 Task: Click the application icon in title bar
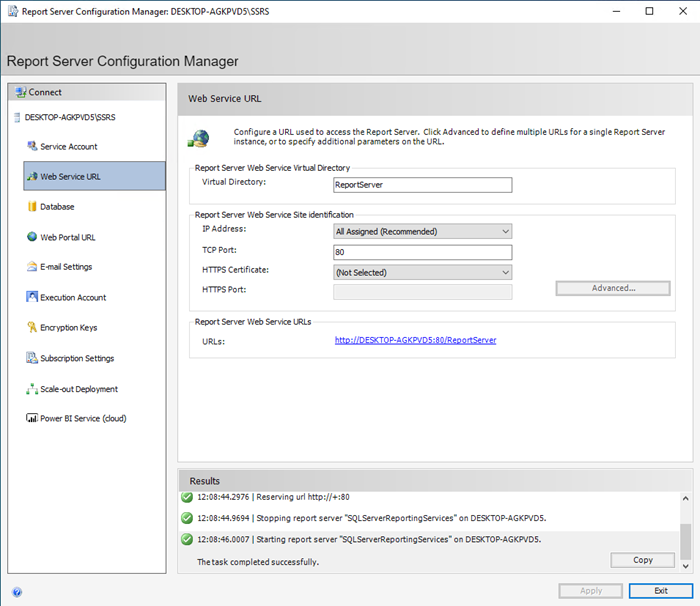click(x=13, y=11)
